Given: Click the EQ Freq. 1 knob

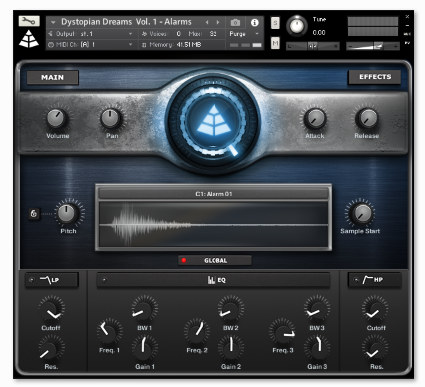Looking at the screenshot, I should click(110, 331).
